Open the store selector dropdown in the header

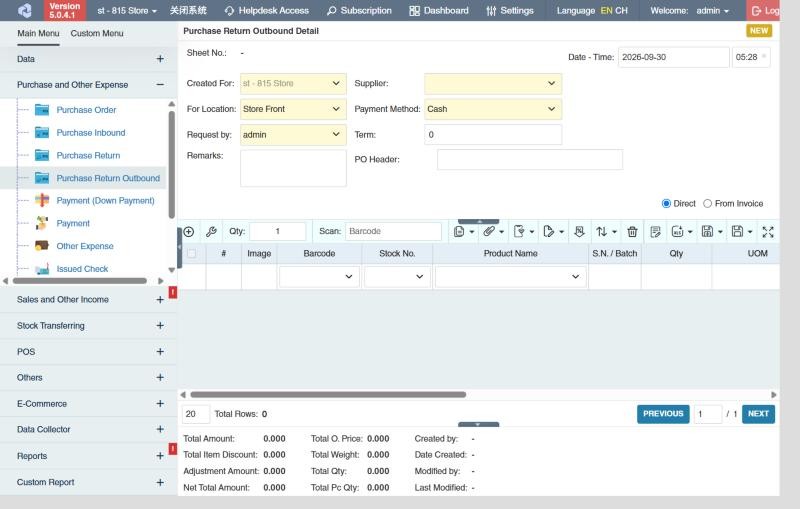(x=127, y=10)
